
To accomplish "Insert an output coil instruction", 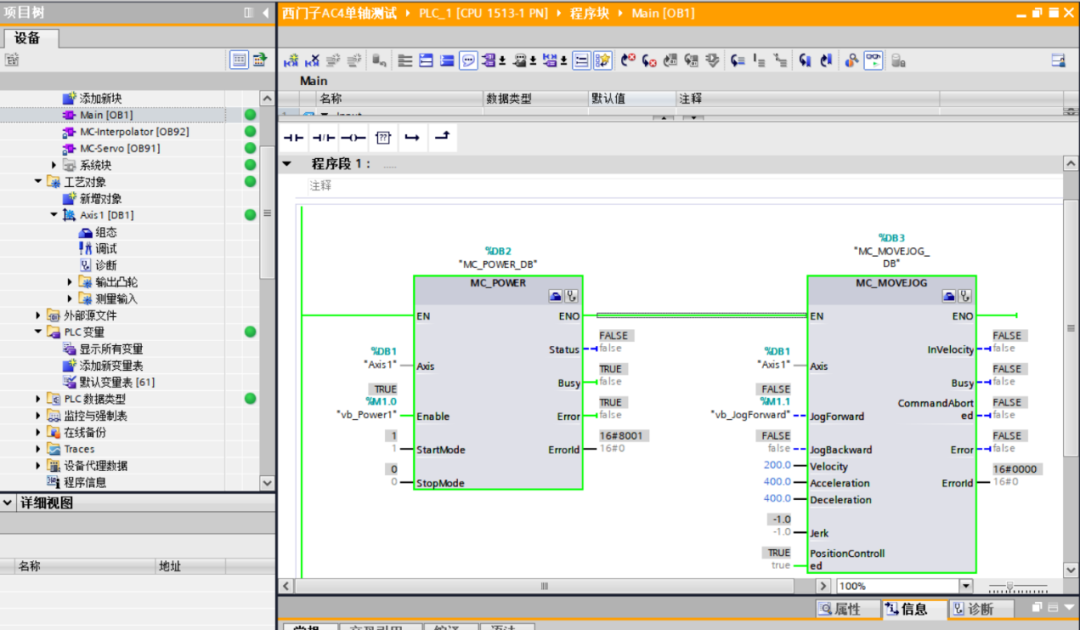I will click(x=352, y=137).
